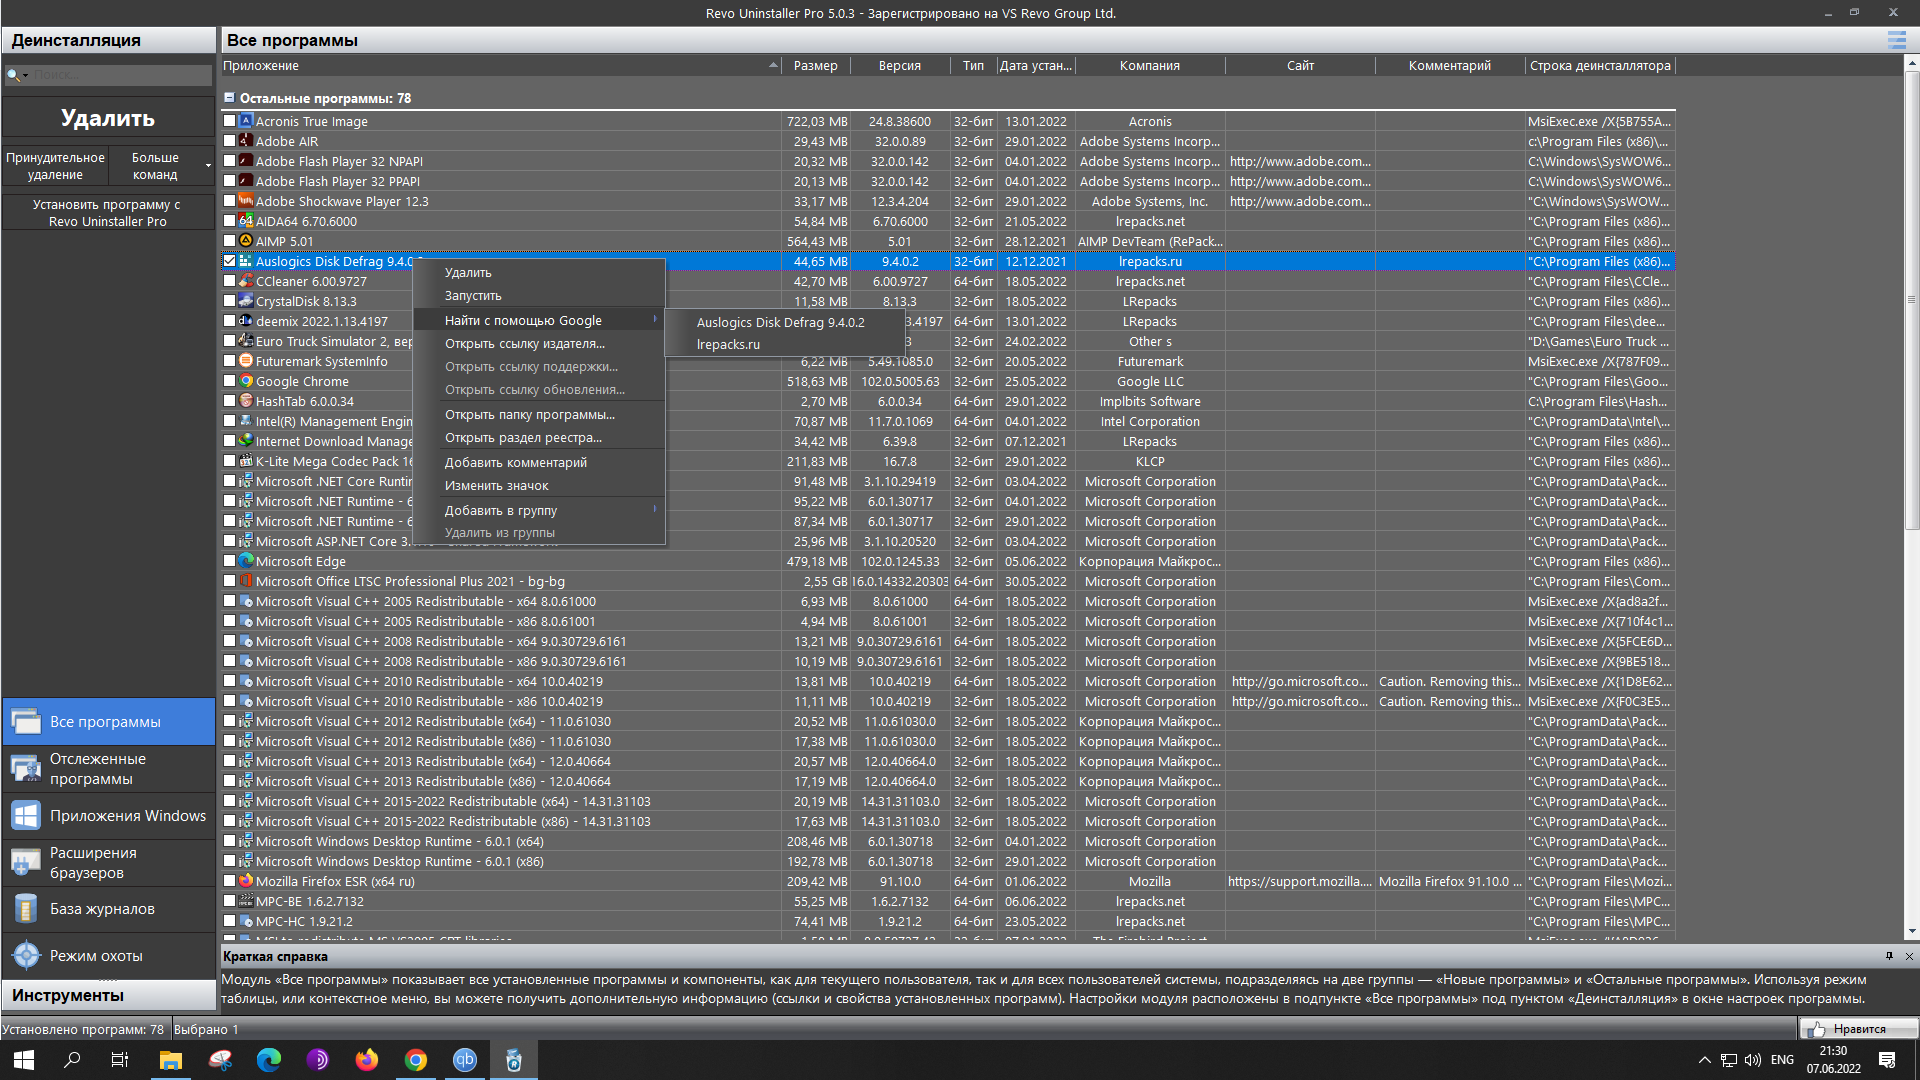Tick the Microsoft Edge checkbox
The image size is (1920, 1080).
point(229,561)
